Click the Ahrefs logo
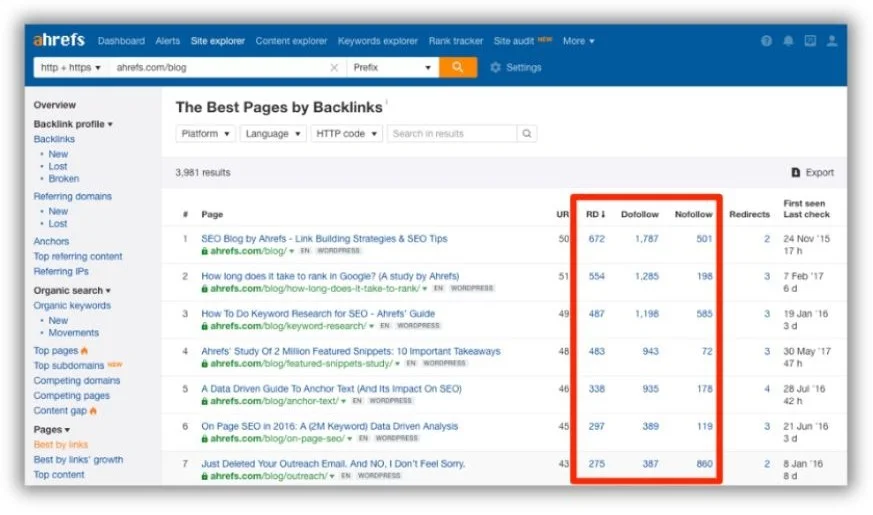 click(x=58, y=40)
